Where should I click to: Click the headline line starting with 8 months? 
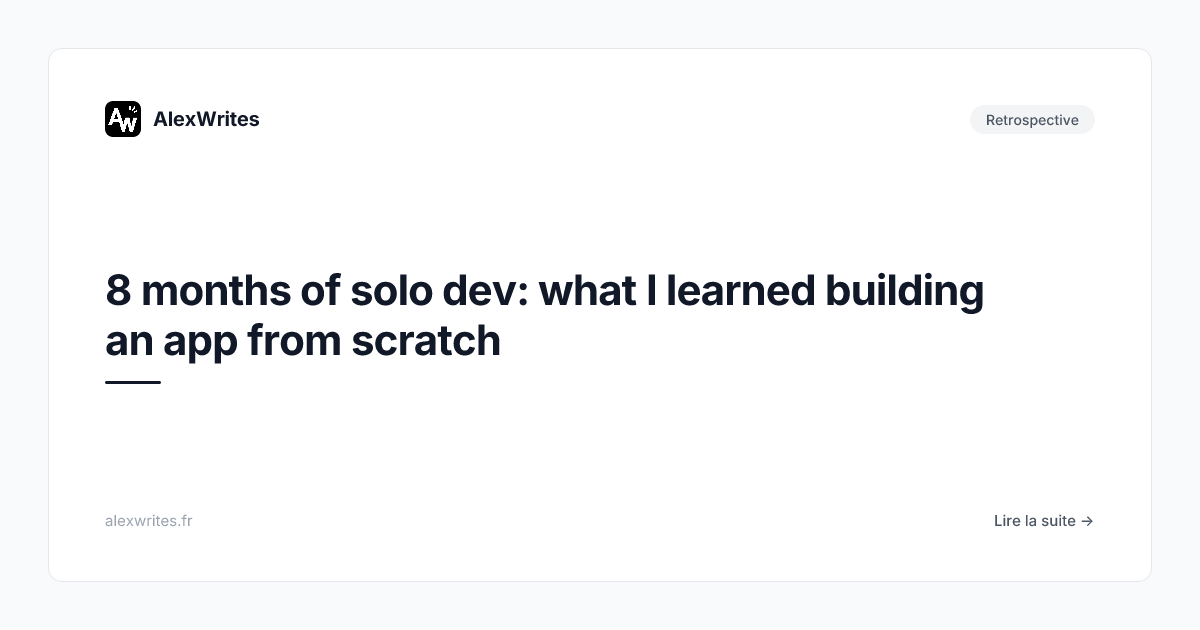click(544, 291)
